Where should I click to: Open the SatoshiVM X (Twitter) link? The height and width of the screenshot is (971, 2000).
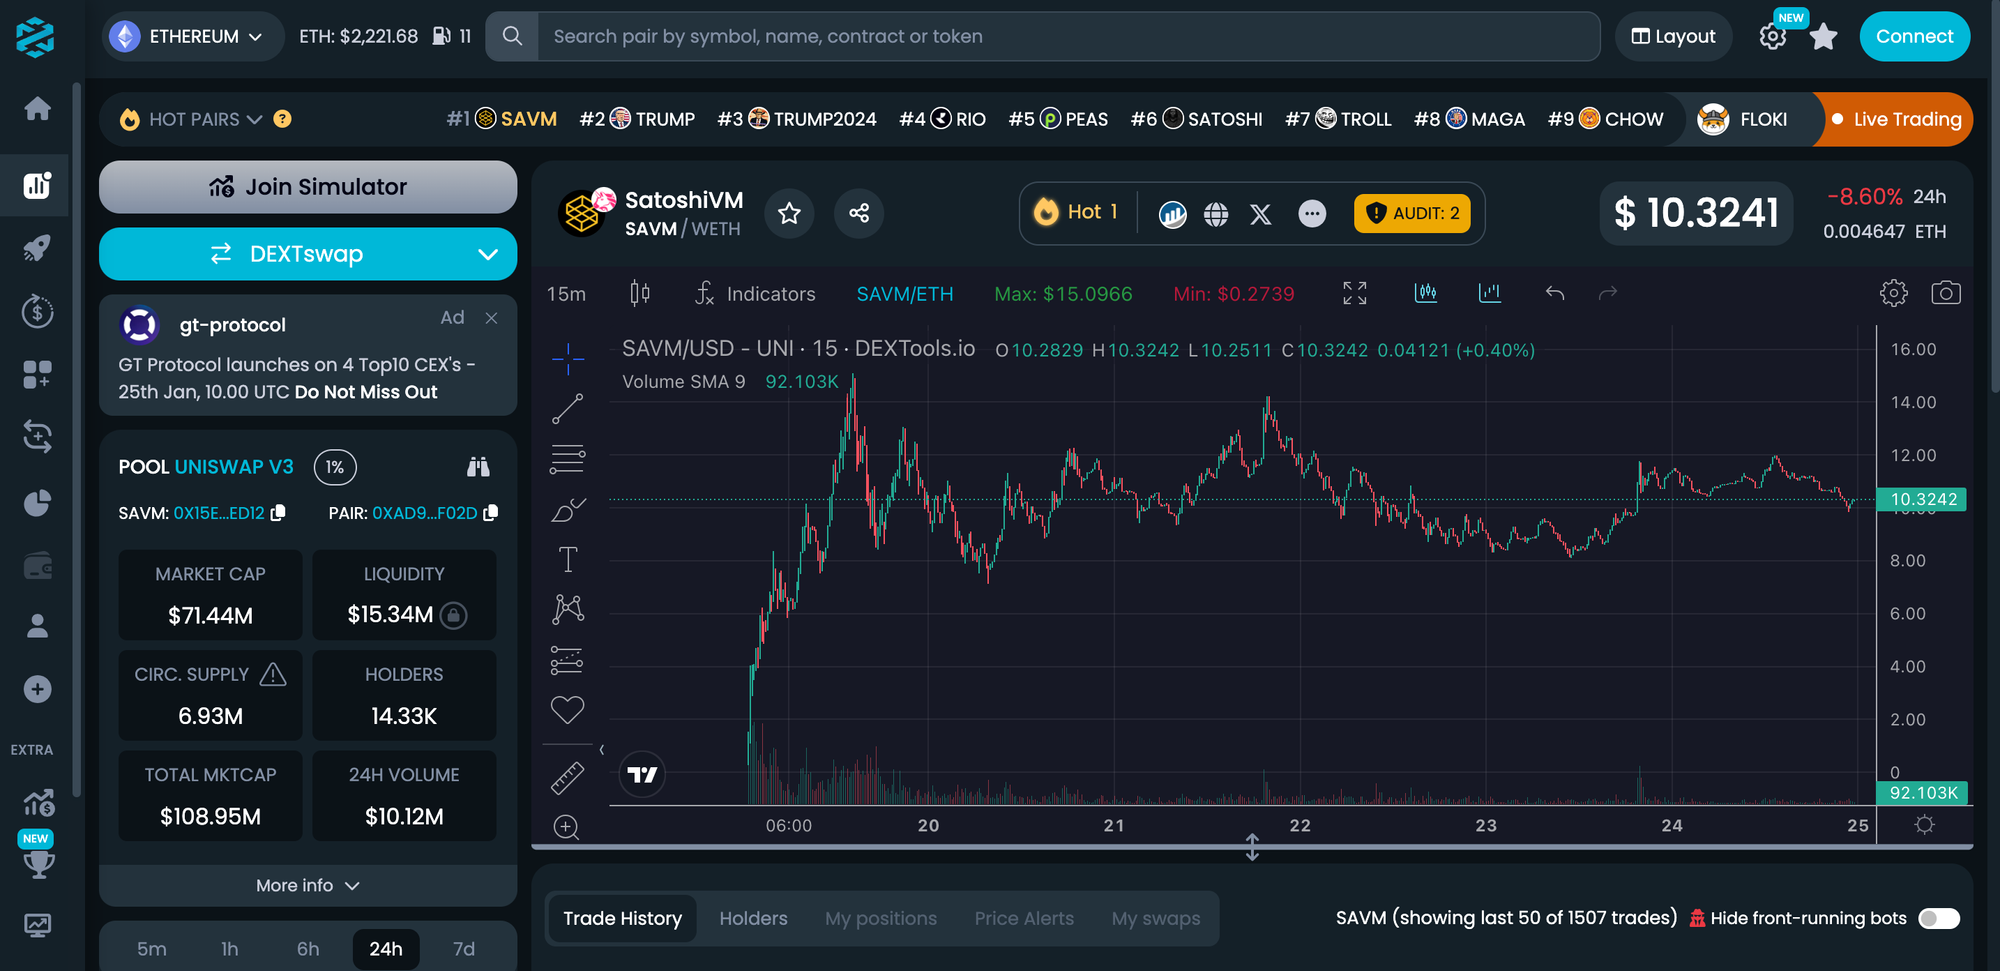pos(1261,214)
